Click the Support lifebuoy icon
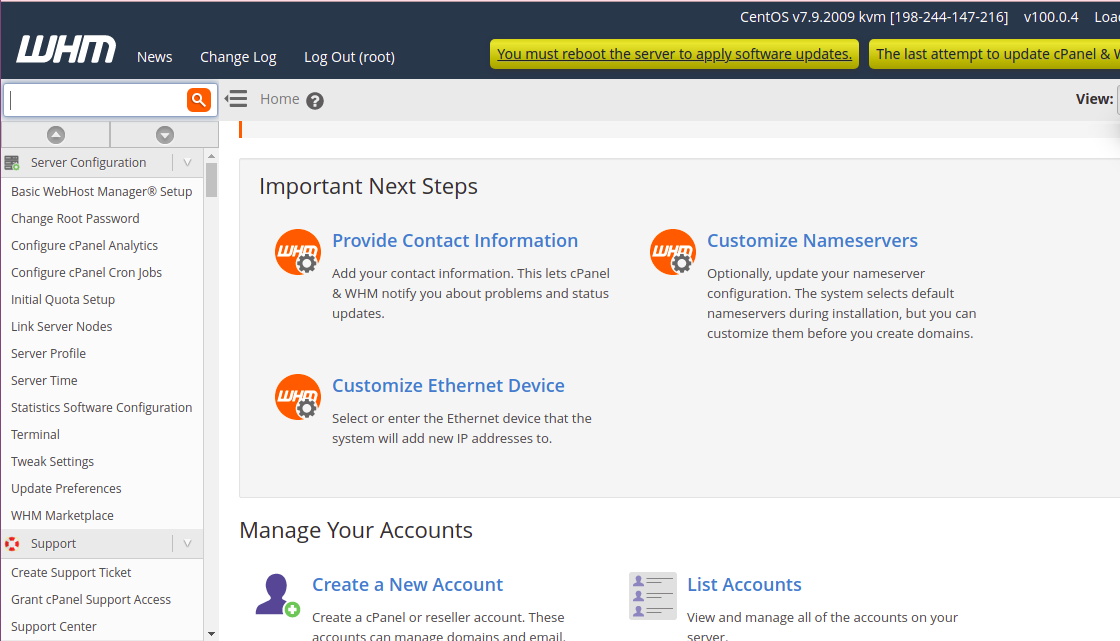Image resolution: width=1120 pixels, height=641 pixels. [x=12, y=545]
